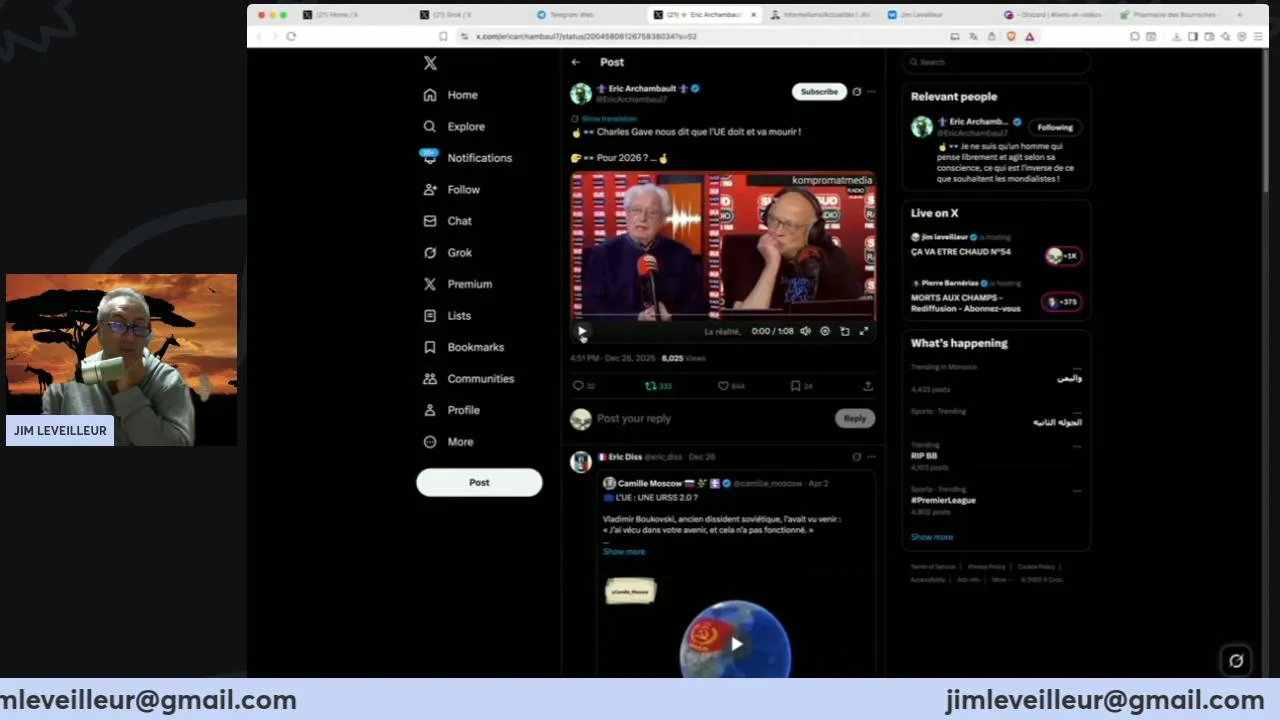Subscribe to Eric Archambault
The width and height of the screenshot is (1280, 720).
coord(819,92)
